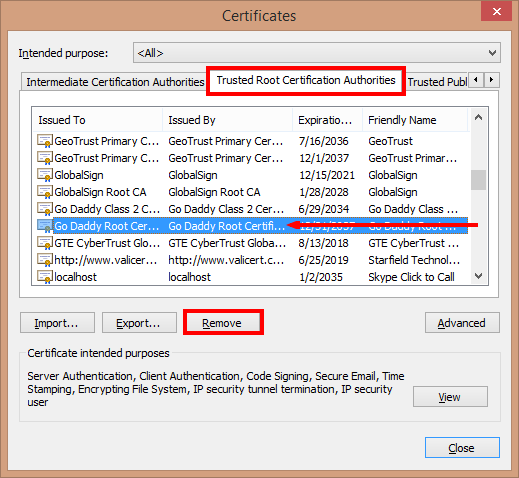Click the Go Daddy Root certificate icon
The width and height of the screenshot is (519, 478).
[x=45, y=226]
